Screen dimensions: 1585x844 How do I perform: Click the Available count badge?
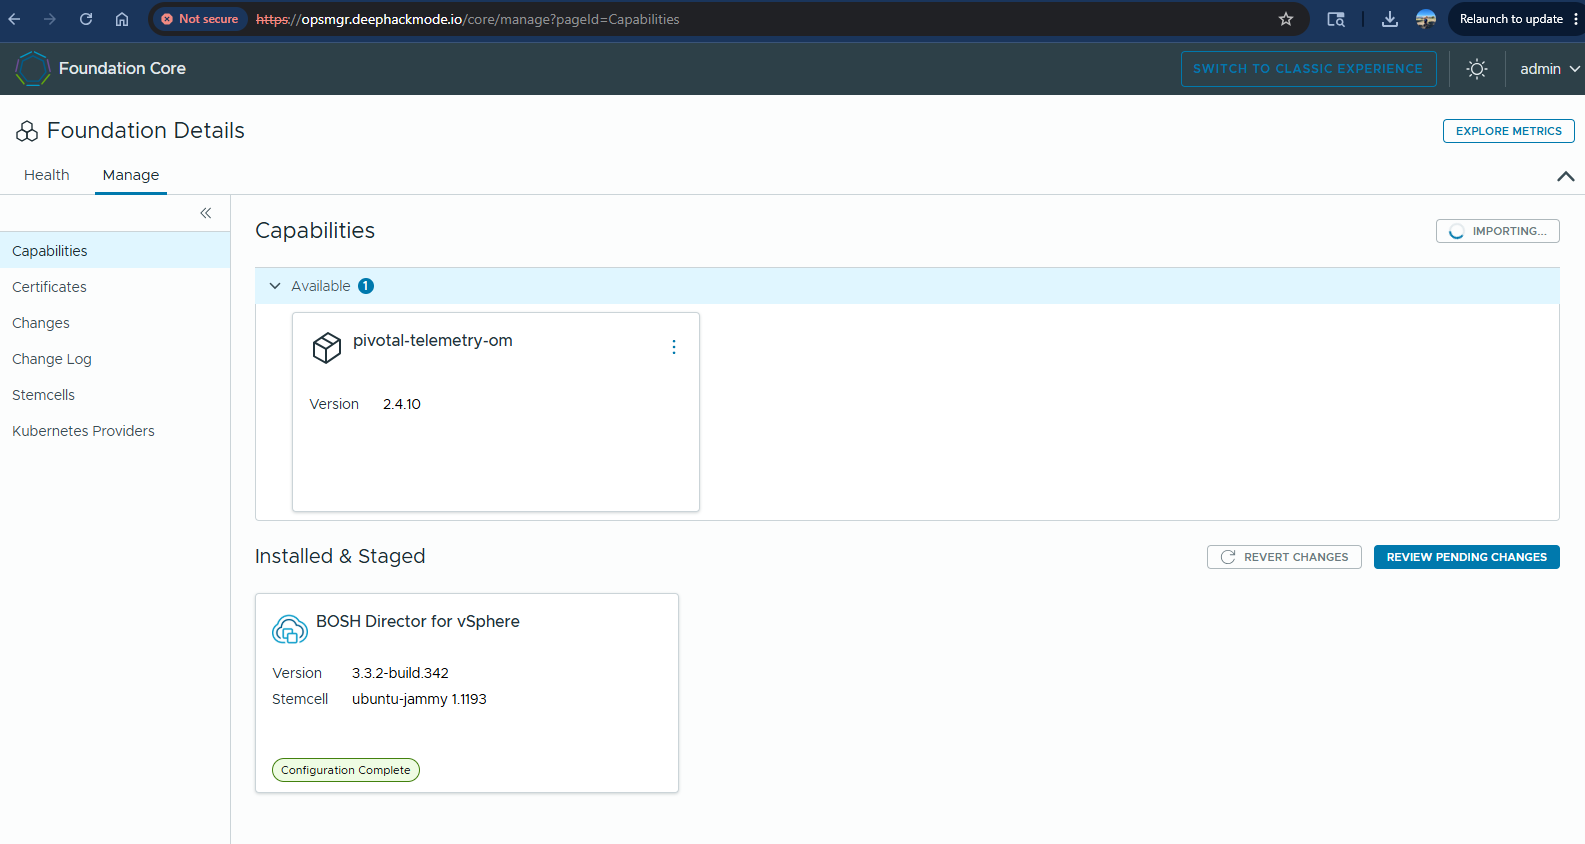coord(366,286)
